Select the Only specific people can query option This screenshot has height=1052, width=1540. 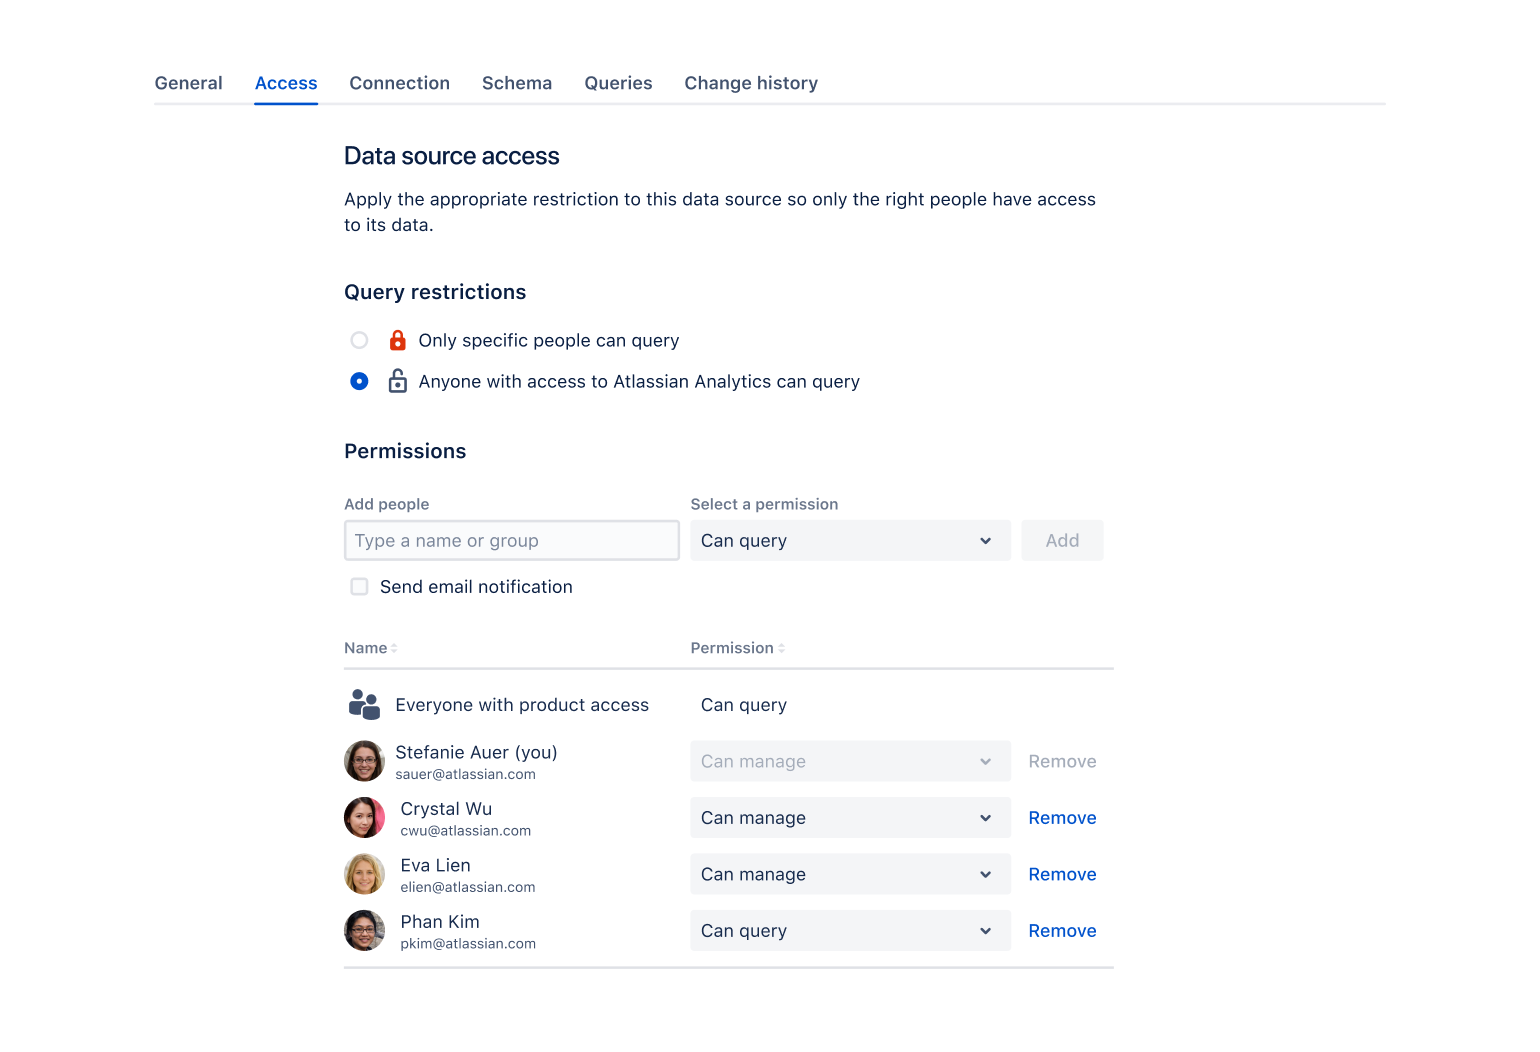pyautogui.click(x=359, y=340)
